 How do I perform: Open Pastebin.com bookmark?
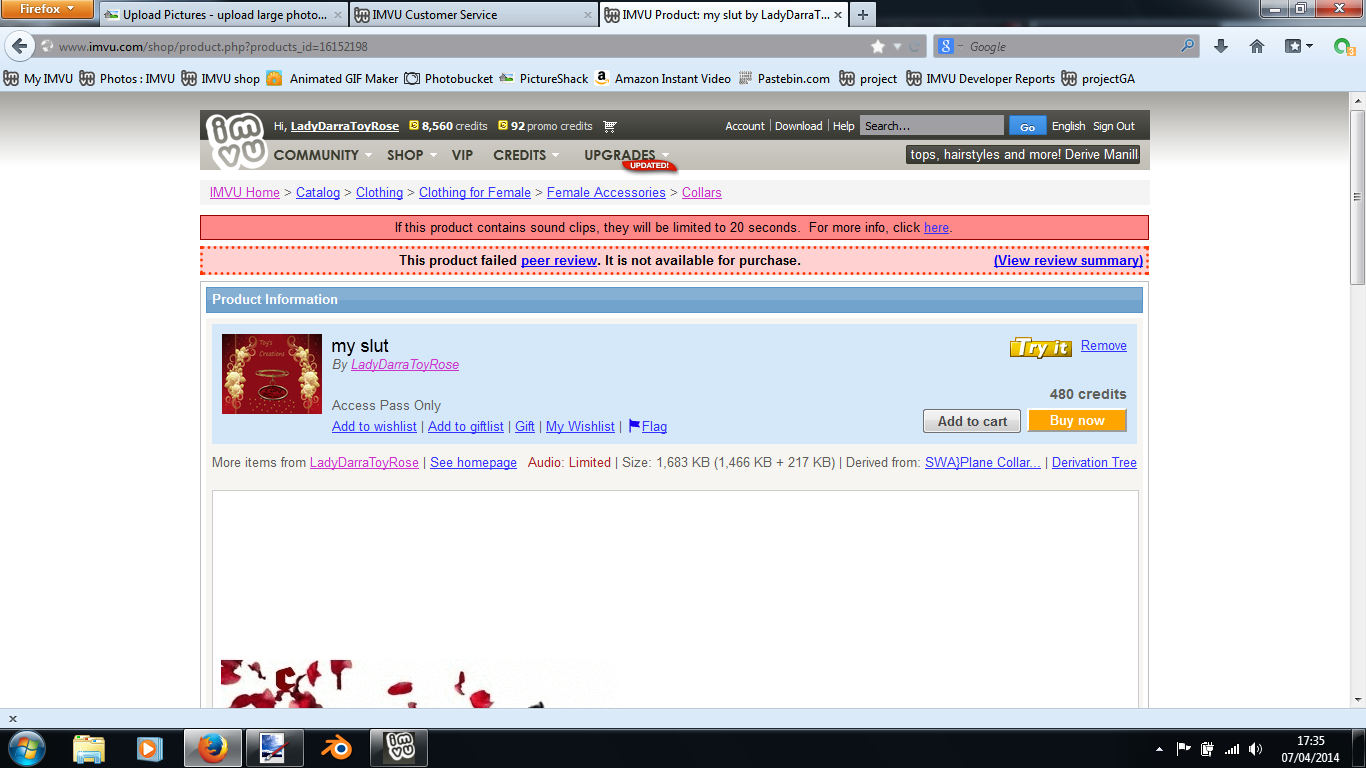click(x=783, y=78)
